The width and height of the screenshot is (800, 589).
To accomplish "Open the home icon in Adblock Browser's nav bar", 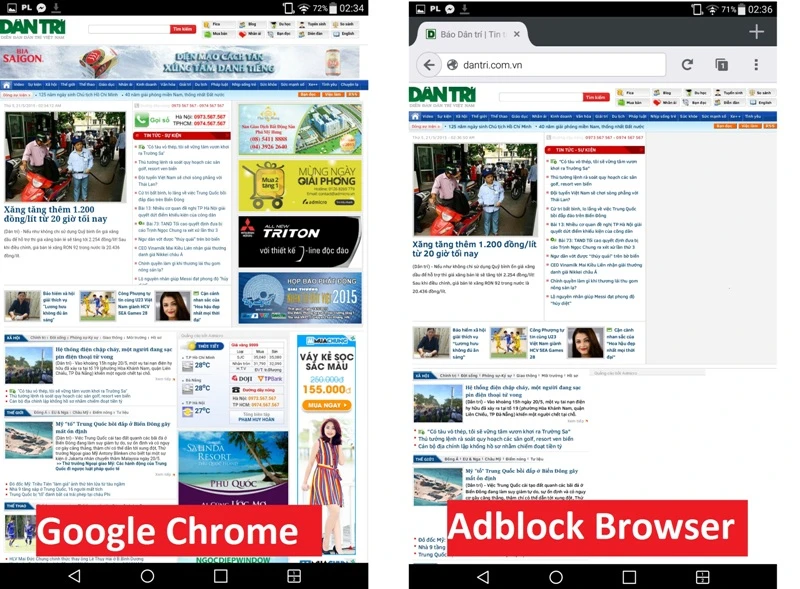I will point(416,116).
